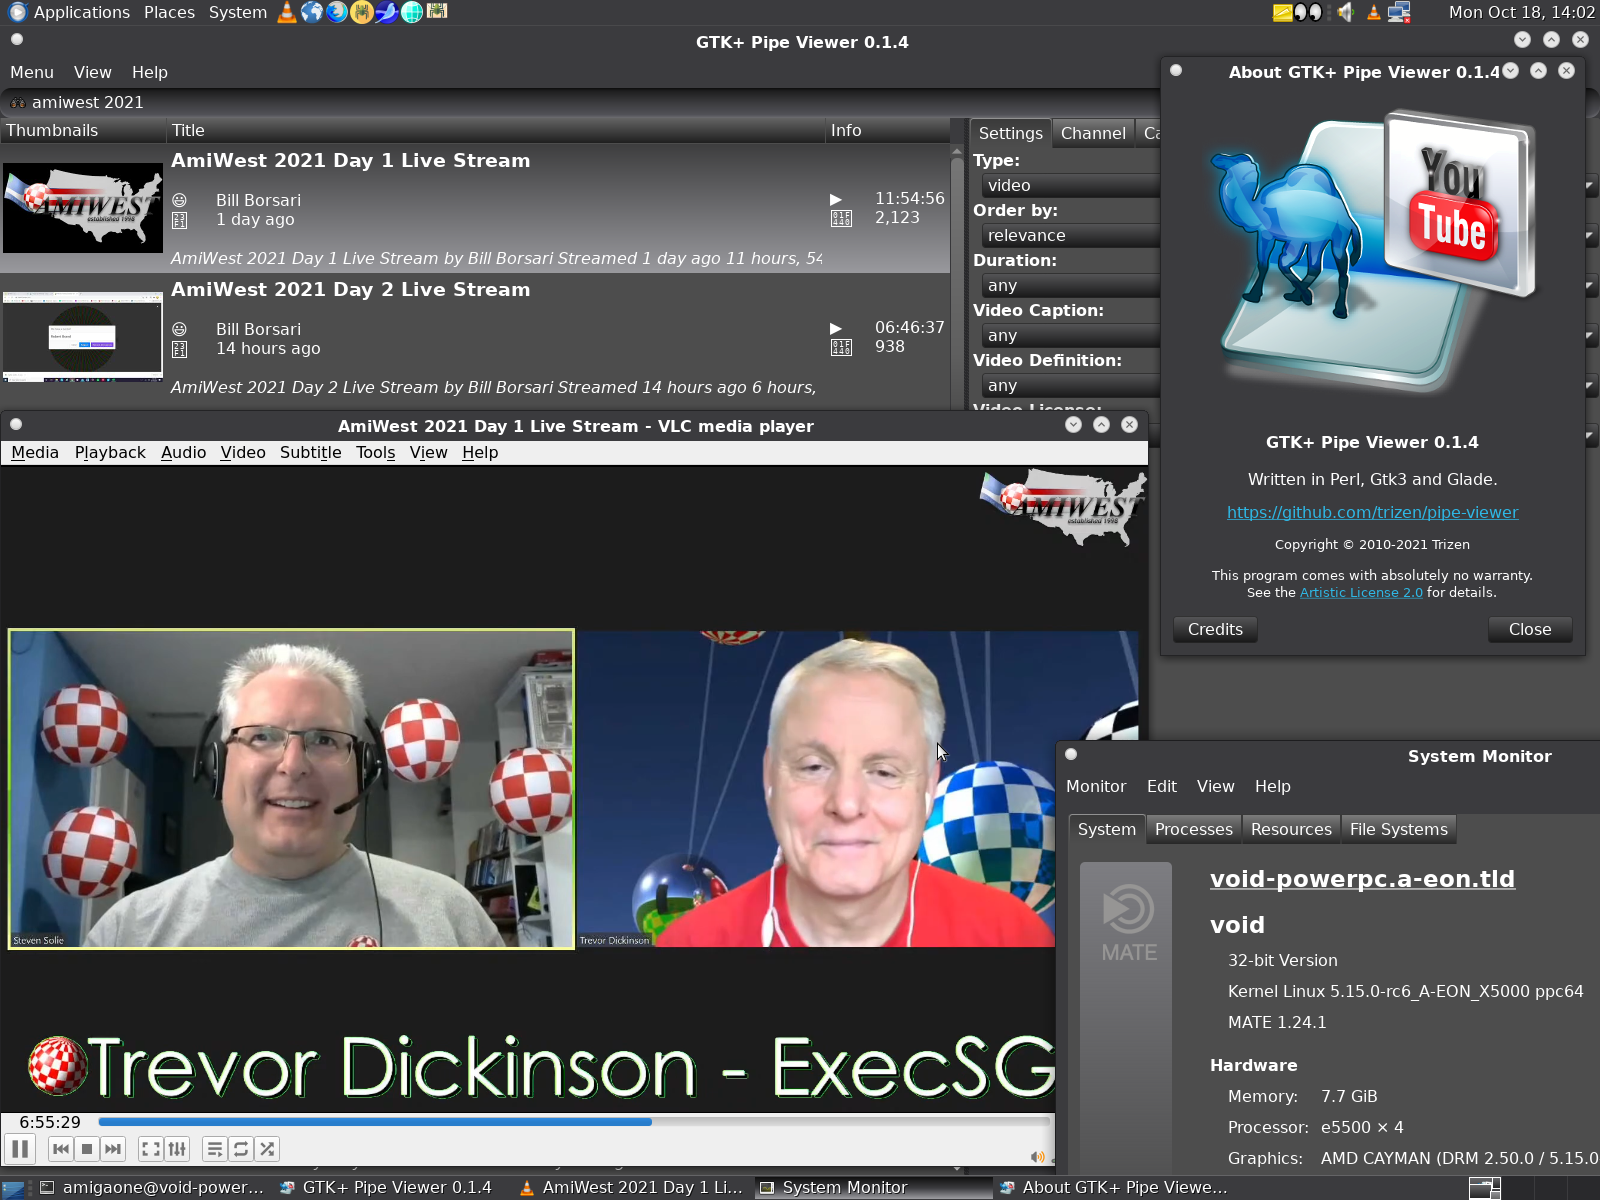The image size is (1600, 1200).
Task: Click the void-powerpc.a-eon.tld hostname link
Action: coord(1362,879)
